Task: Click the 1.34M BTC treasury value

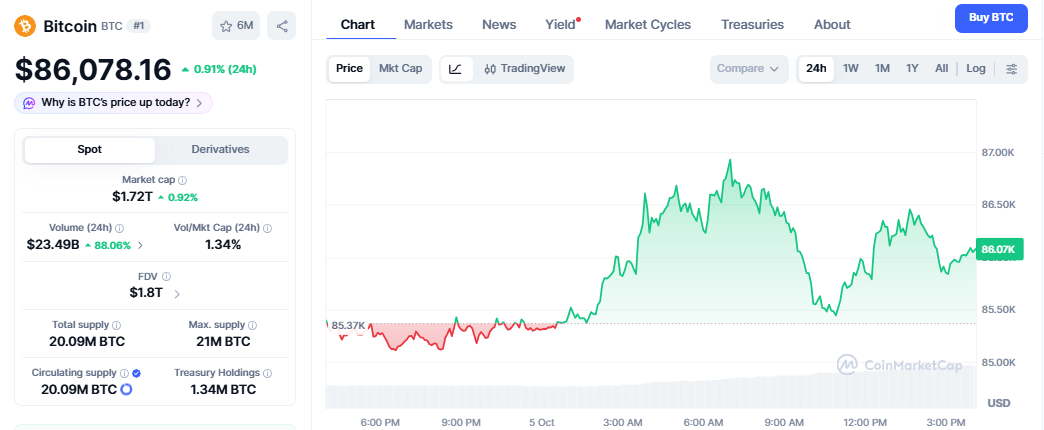Action: [x=223, y=390]
